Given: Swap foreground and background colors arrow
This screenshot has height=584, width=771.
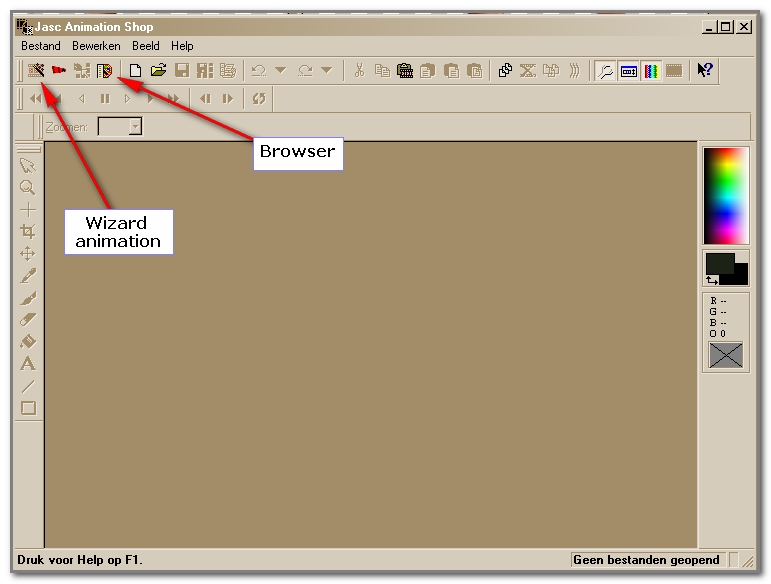Looking at the screenshot, I should 712,280.
